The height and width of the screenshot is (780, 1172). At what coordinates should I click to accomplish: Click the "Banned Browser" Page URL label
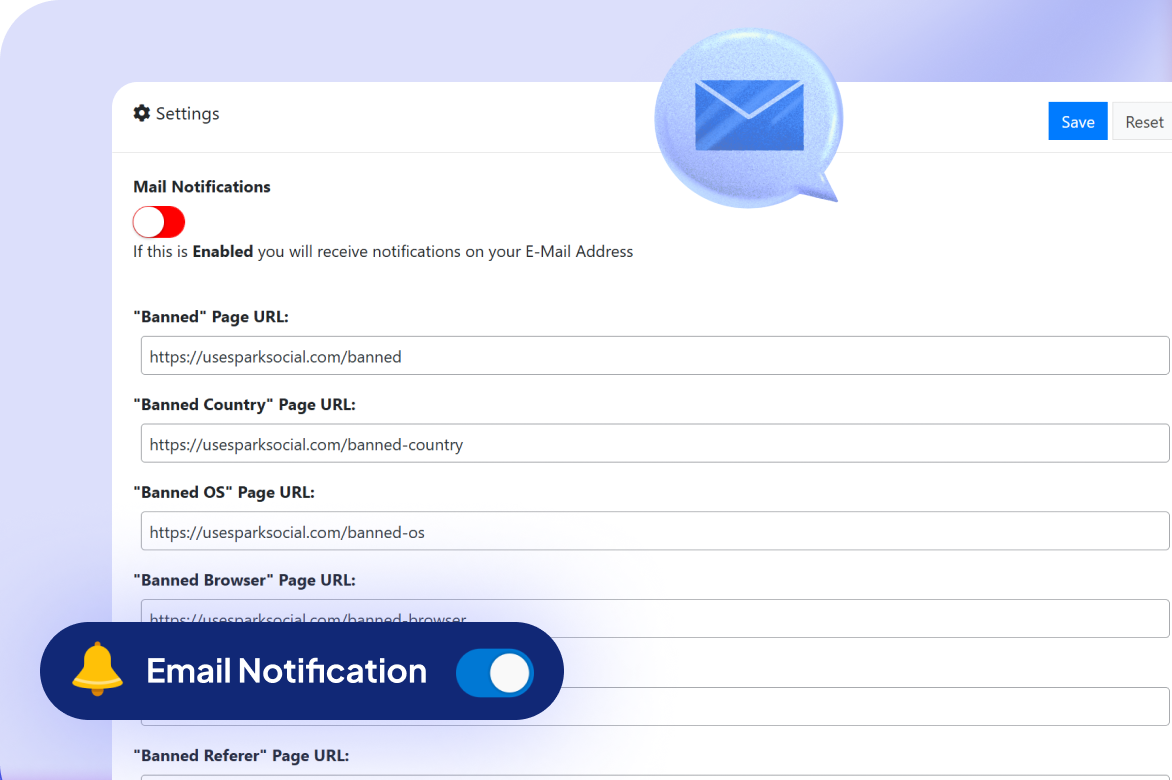click(x=244, y=580)
